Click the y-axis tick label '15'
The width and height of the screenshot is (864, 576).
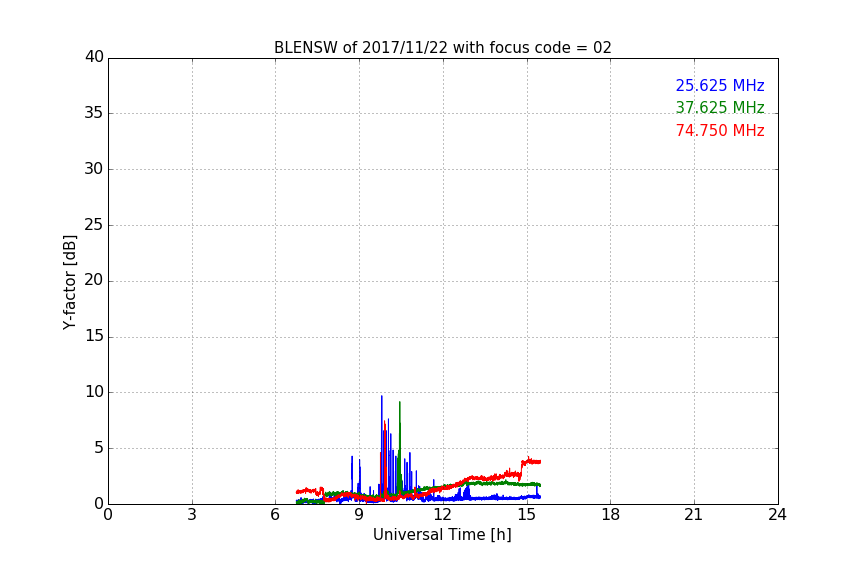pos(94,336)
